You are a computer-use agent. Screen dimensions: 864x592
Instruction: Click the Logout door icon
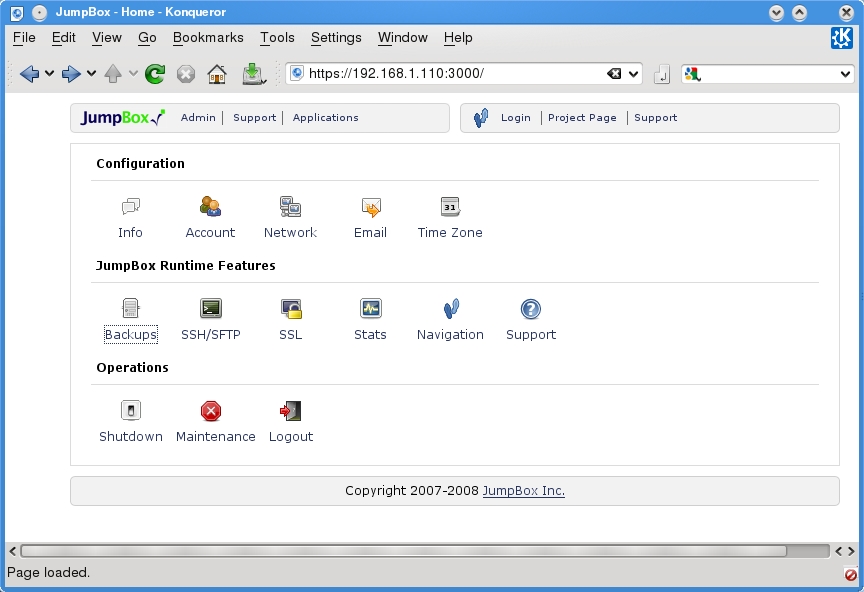click(291, 411)
